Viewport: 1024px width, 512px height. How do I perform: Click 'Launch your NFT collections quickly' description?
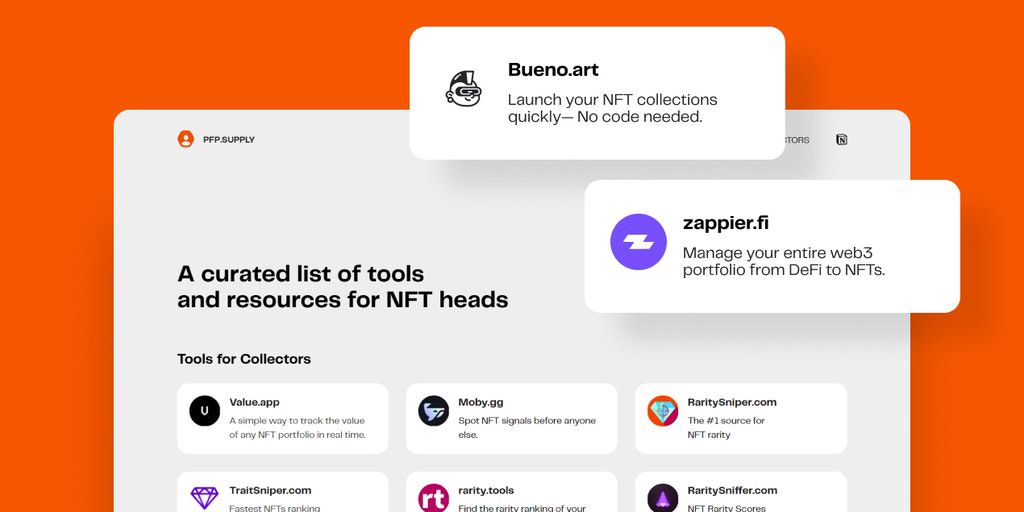pos(613,108)
